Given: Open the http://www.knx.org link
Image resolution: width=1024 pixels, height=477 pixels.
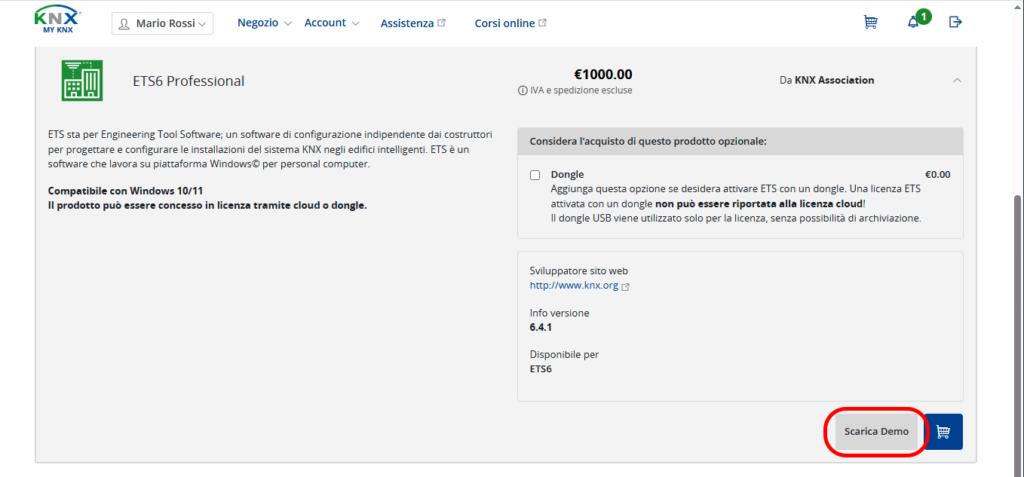Looking at the screenshot, I should (x=574, y=286).
